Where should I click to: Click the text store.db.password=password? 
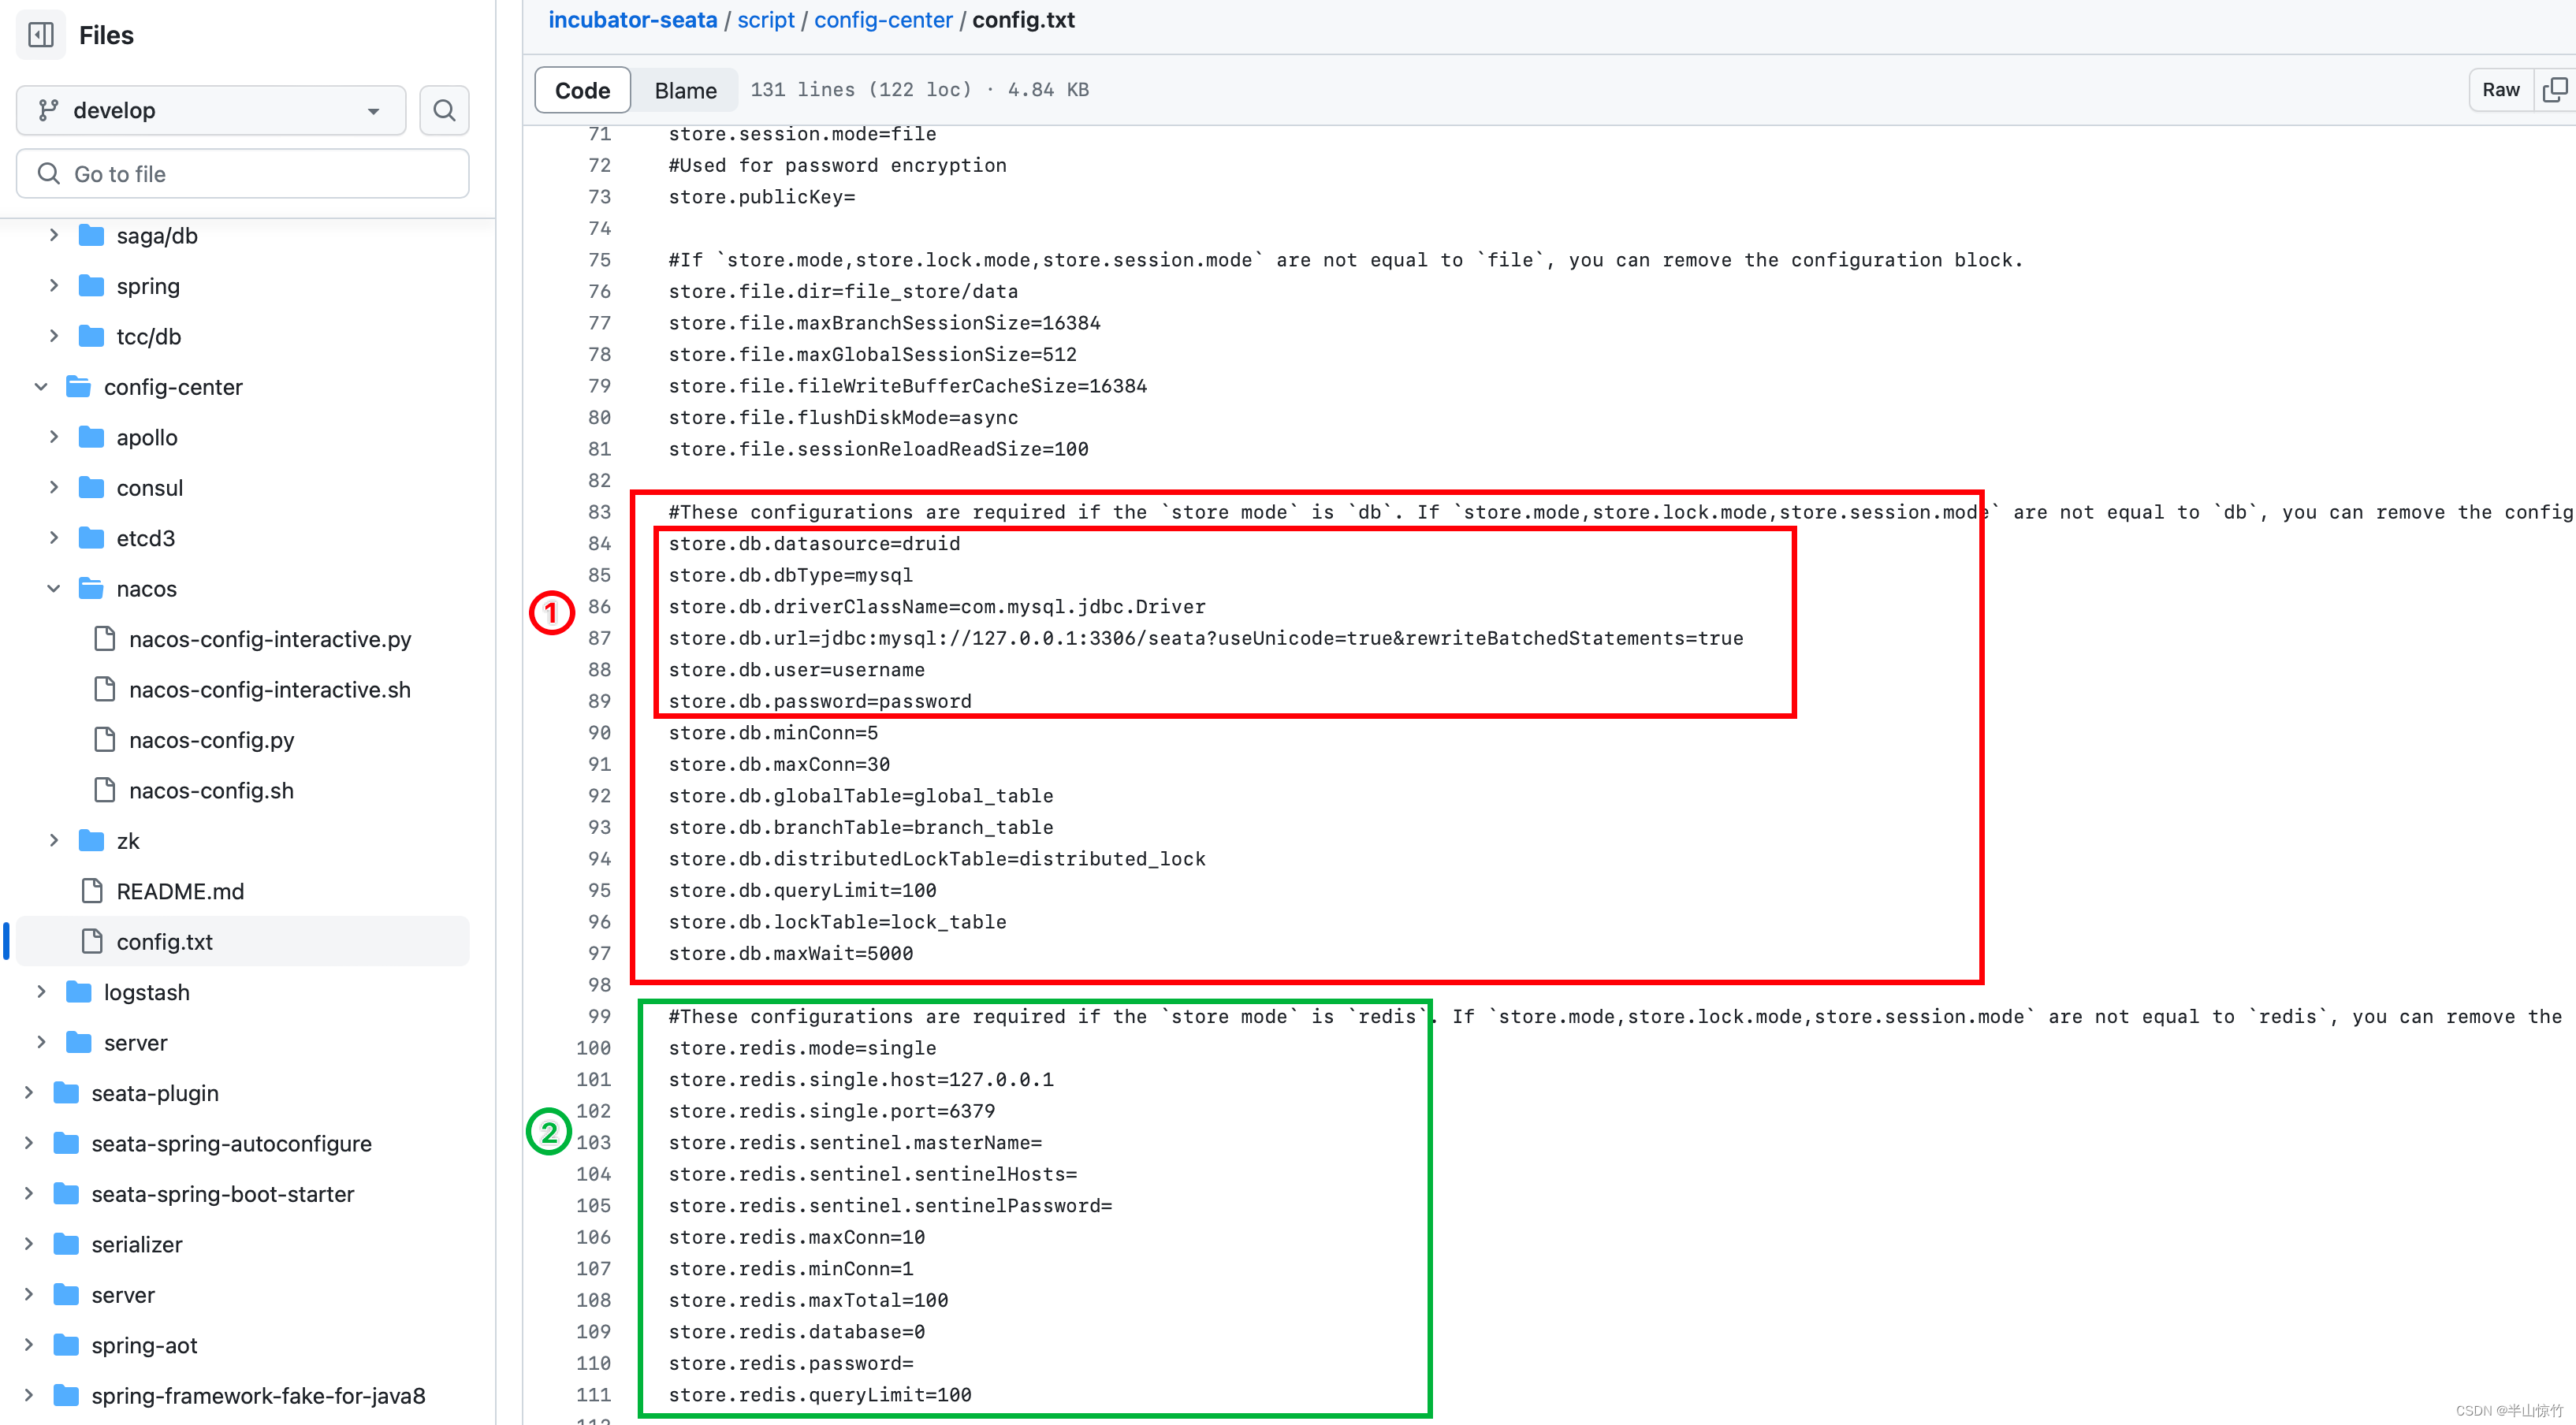[820, 701]
